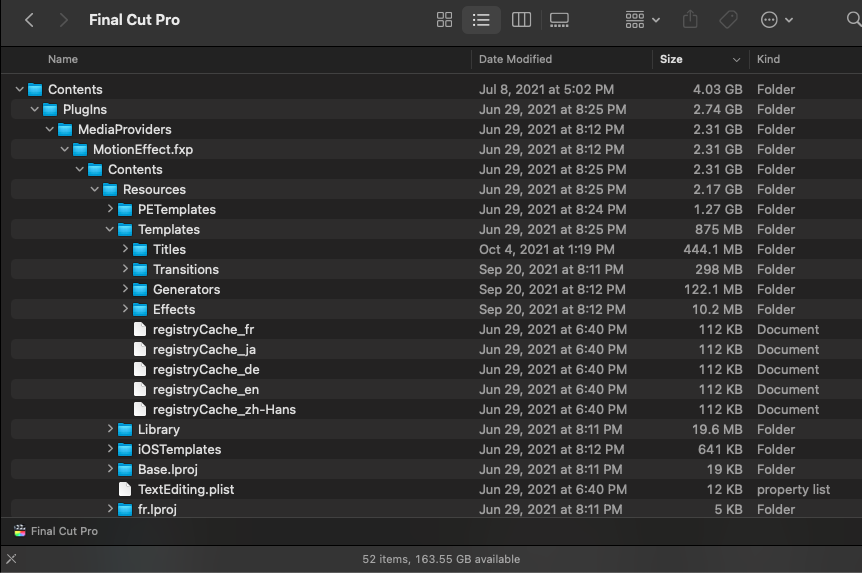Collapse the PlugIns folder

tap(34, 109)
